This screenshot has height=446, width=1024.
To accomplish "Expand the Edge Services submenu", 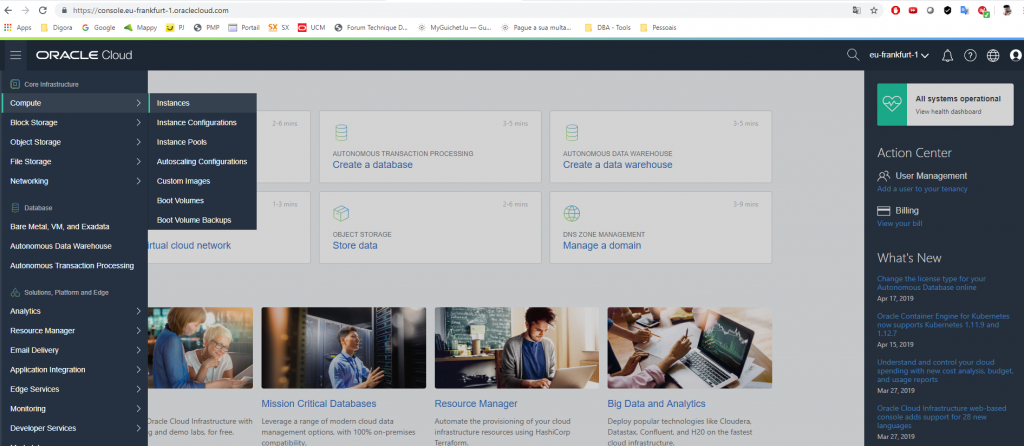I will click(x=74, y=389).
